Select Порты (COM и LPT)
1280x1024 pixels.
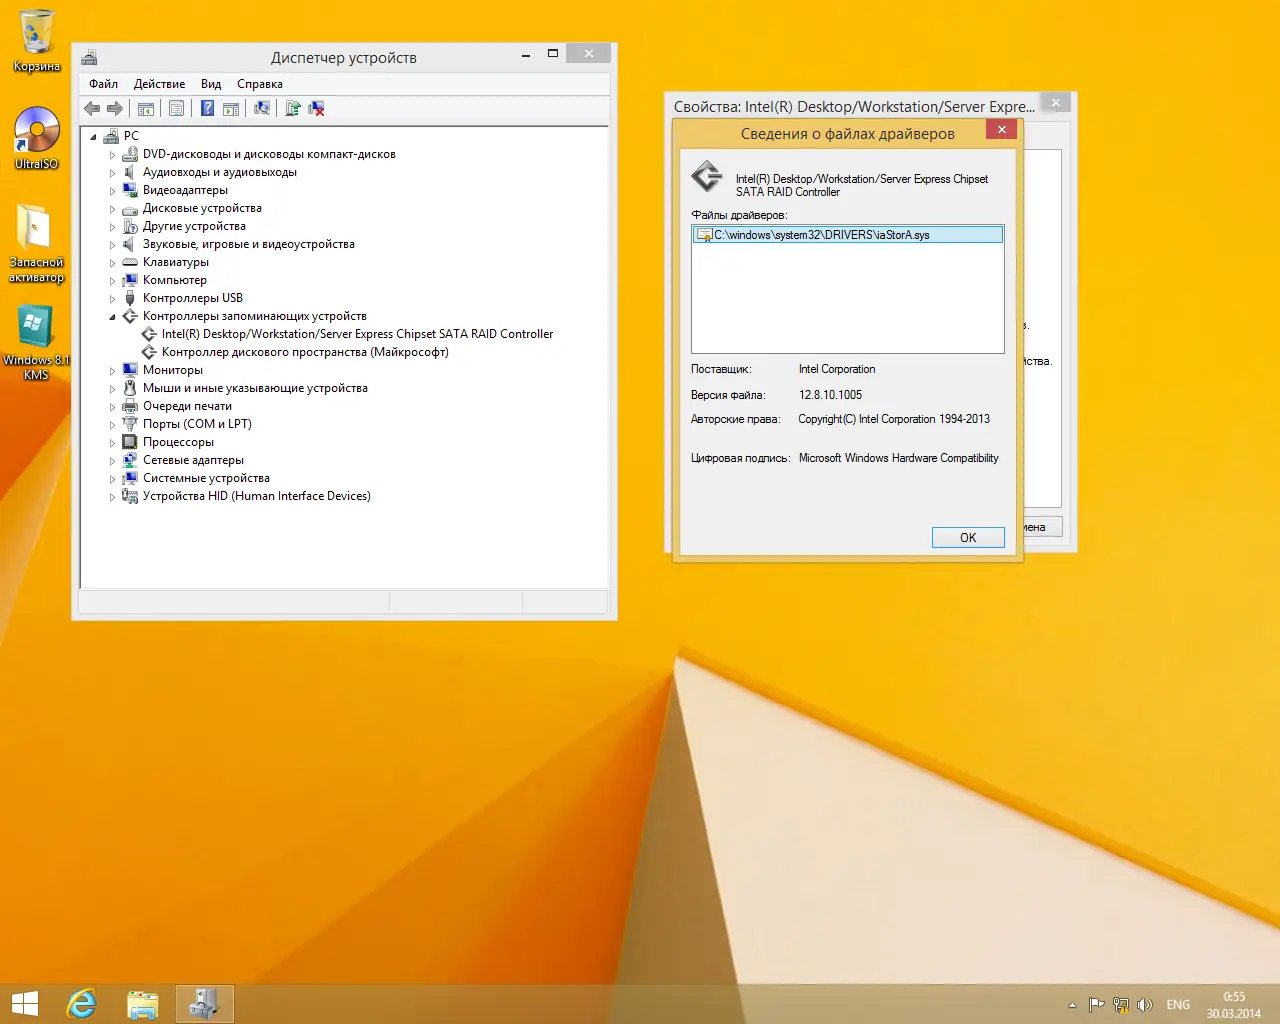click(197, 424)
